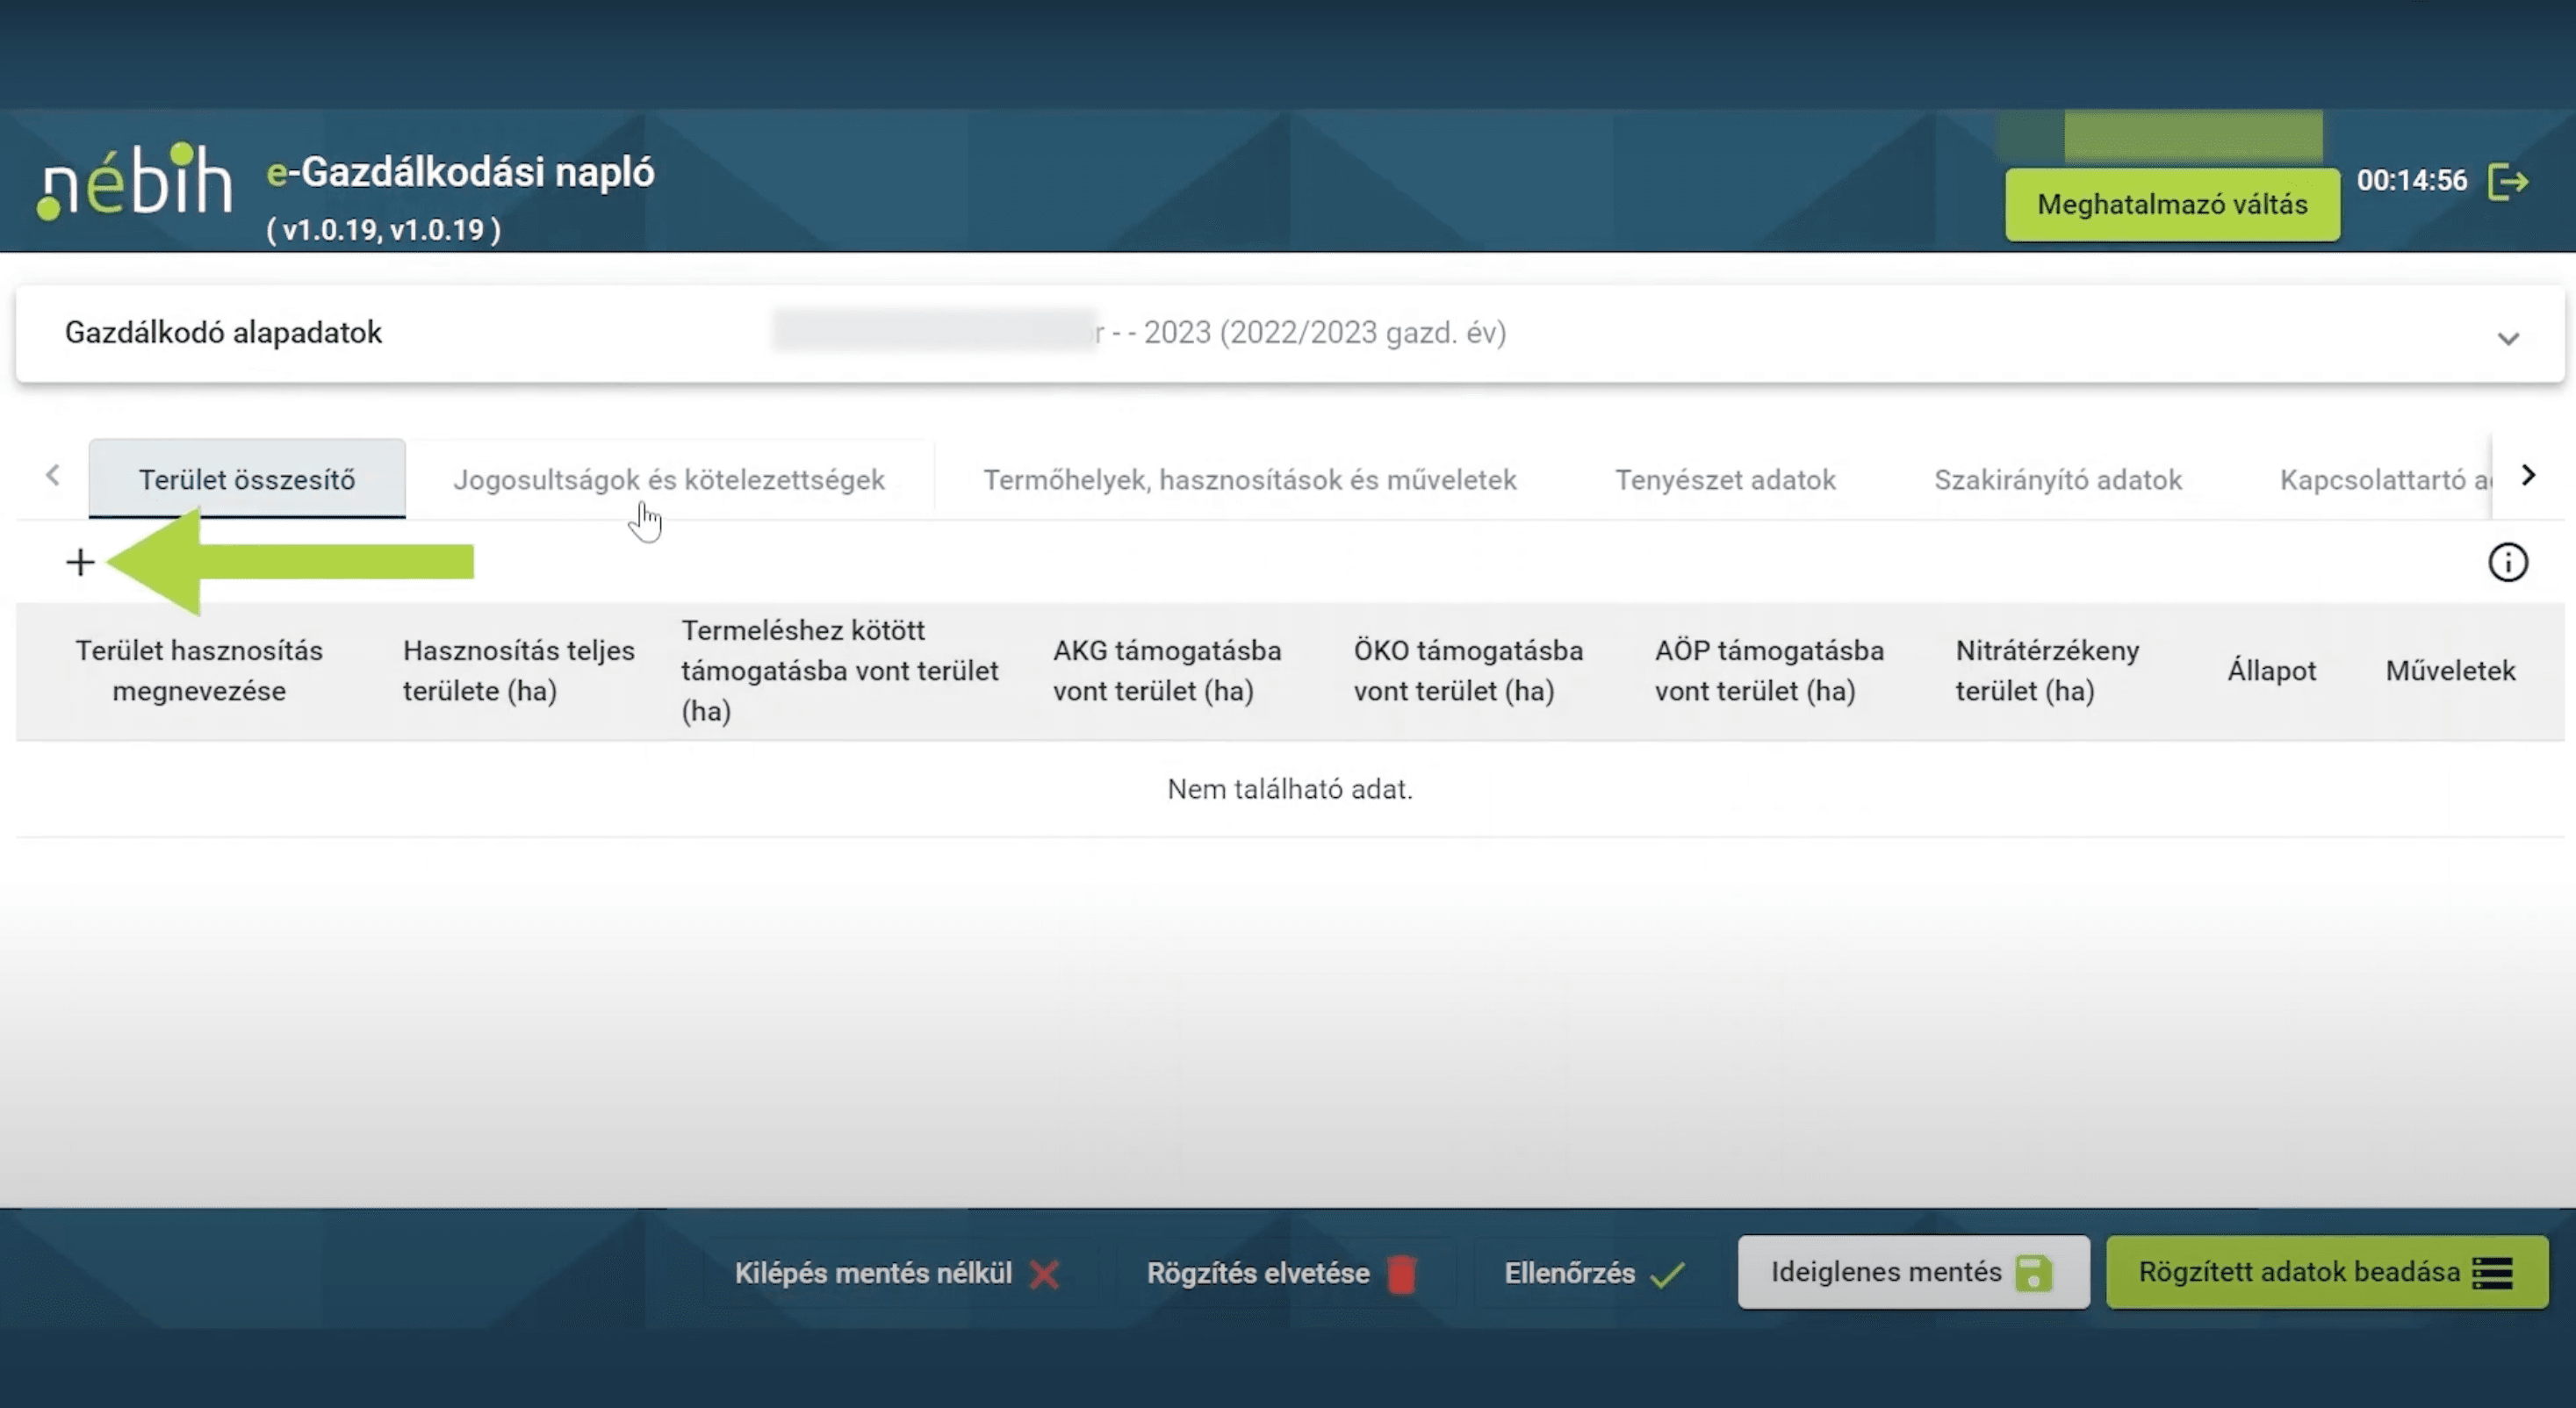Click the logout icon next to timer

tap(2508, 182)
